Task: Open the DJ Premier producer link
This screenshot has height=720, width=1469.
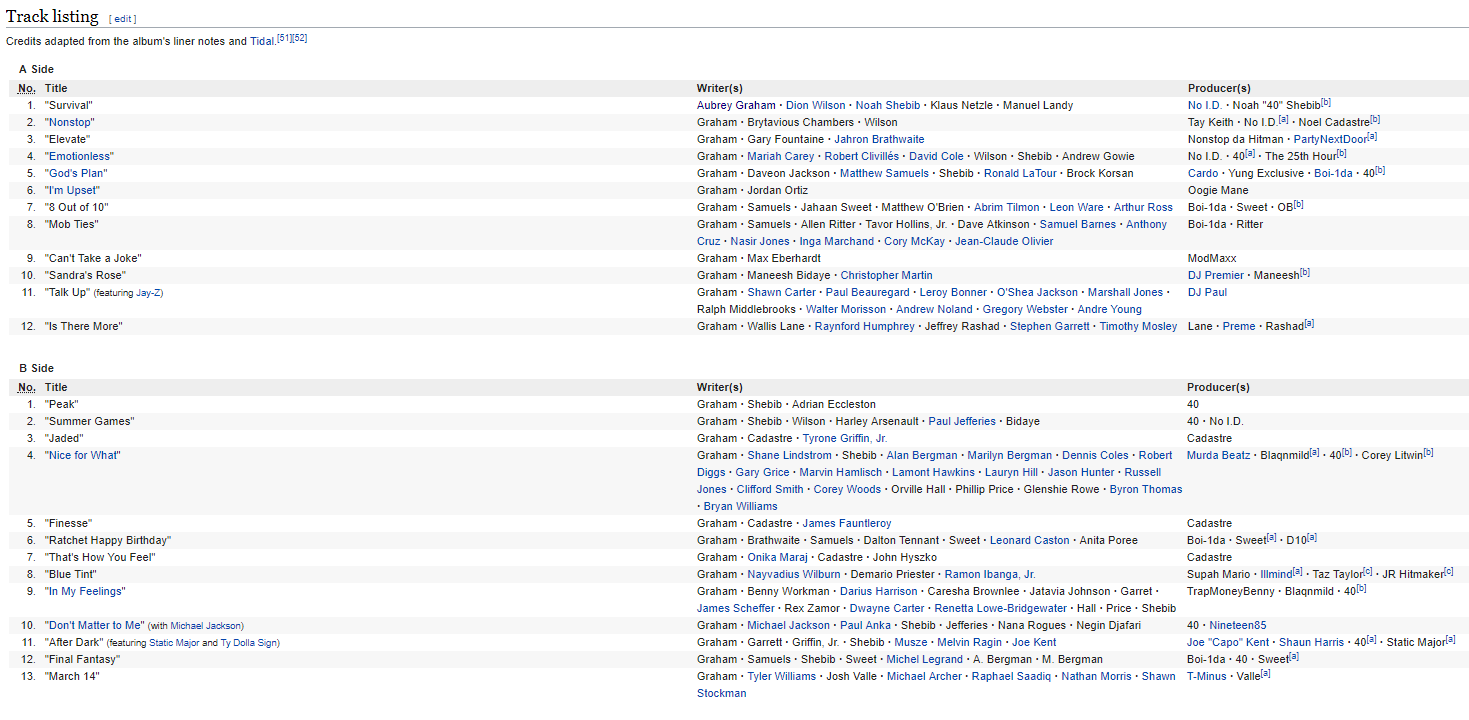Action: 1215,275
